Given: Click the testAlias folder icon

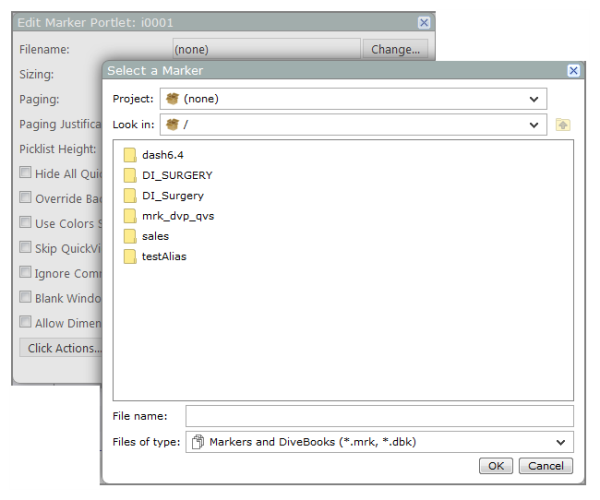Looking at the screenshot, I should click(130, 256).
